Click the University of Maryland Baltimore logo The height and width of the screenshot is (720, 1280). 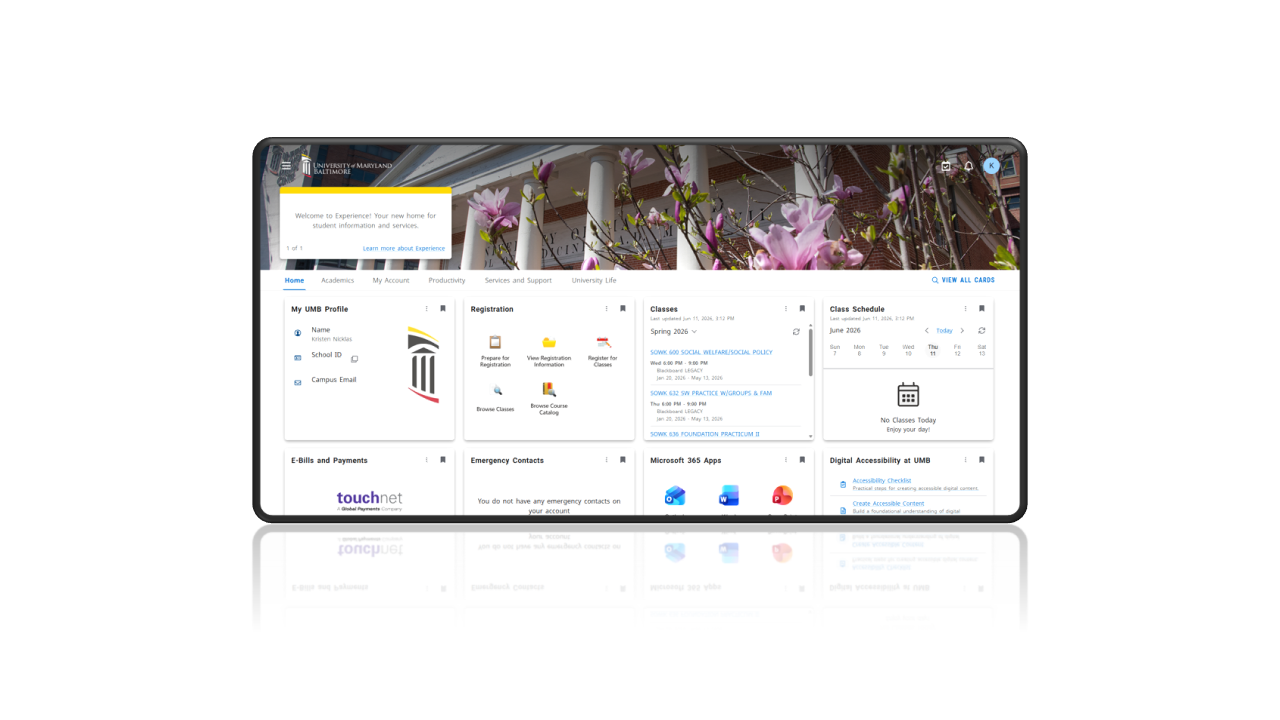[x=347, y=166]
